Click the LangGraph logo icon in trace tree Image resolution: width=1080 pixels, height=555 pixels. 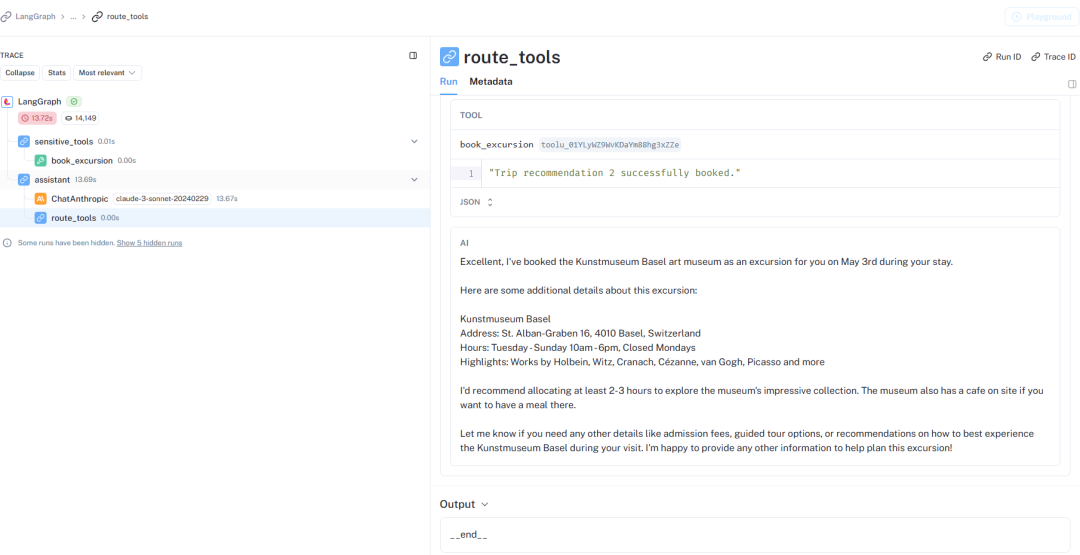click(x=8, y=102)
